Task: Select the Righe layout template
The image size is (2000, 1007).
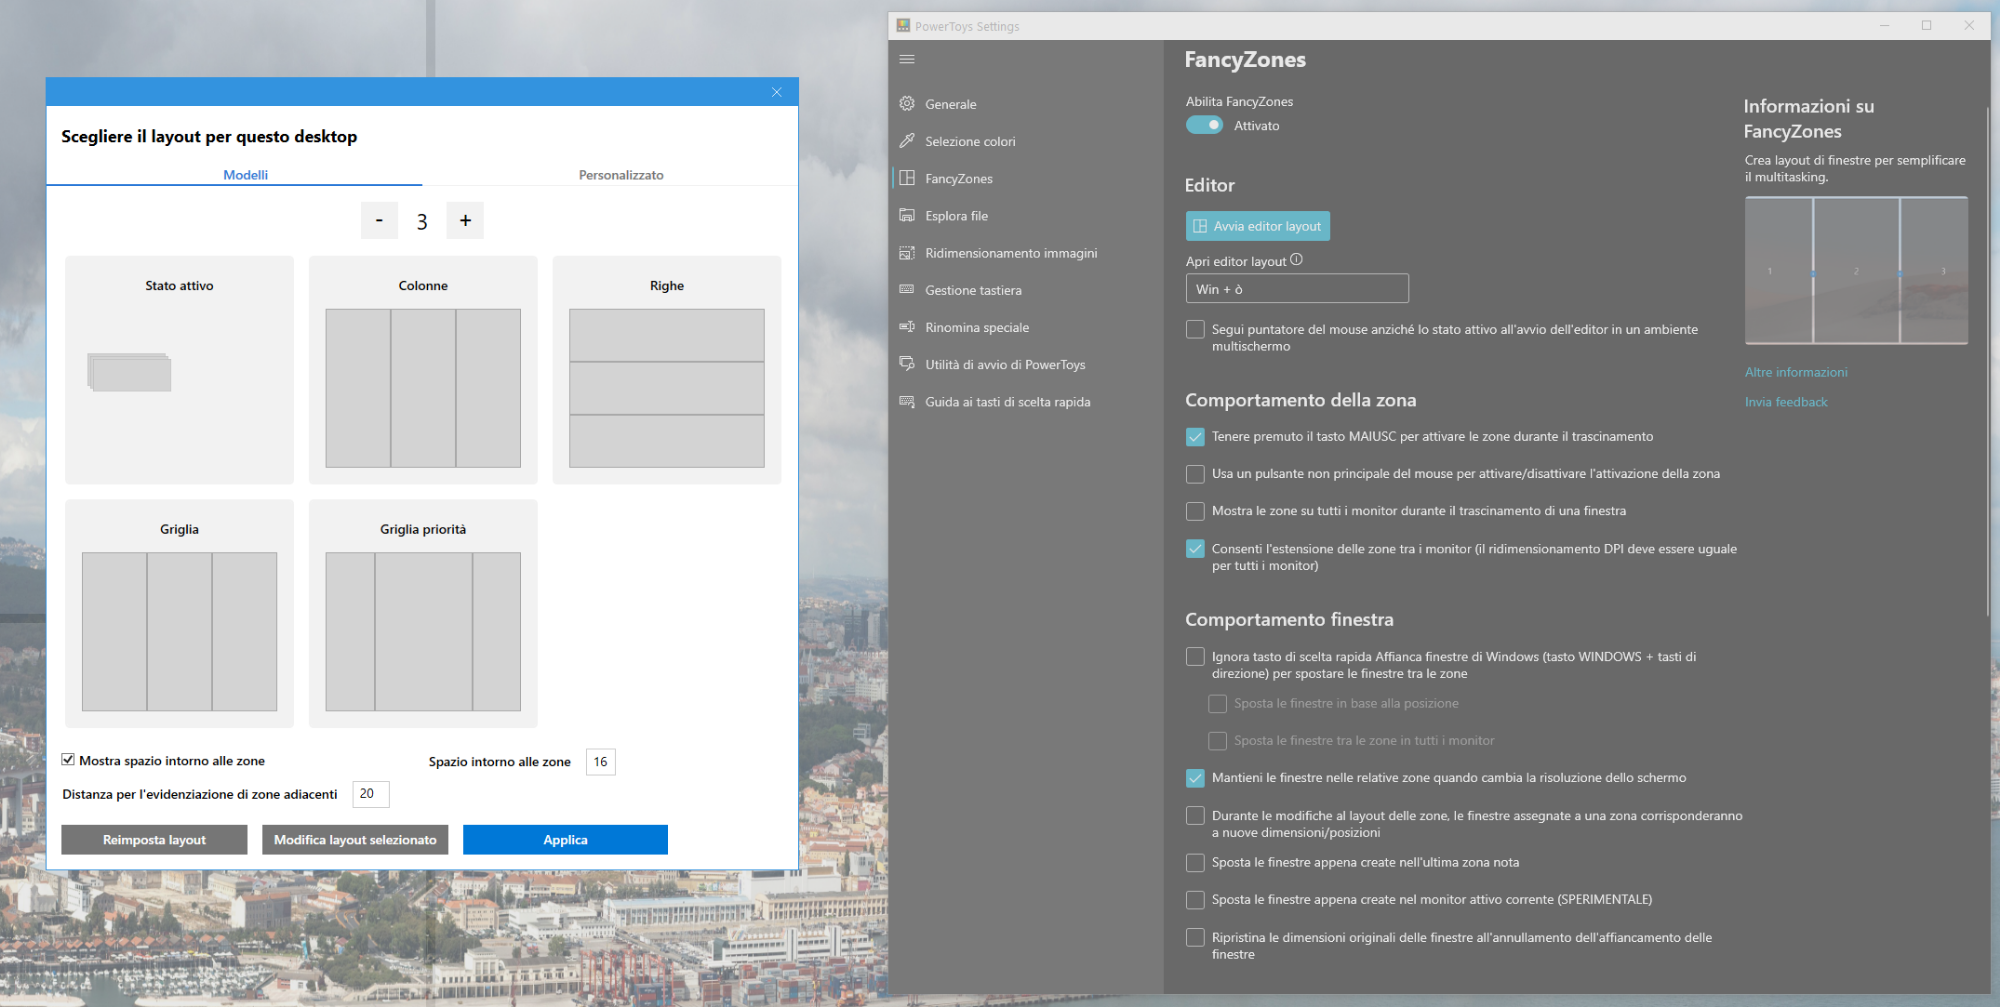Action: pos(667,370)
